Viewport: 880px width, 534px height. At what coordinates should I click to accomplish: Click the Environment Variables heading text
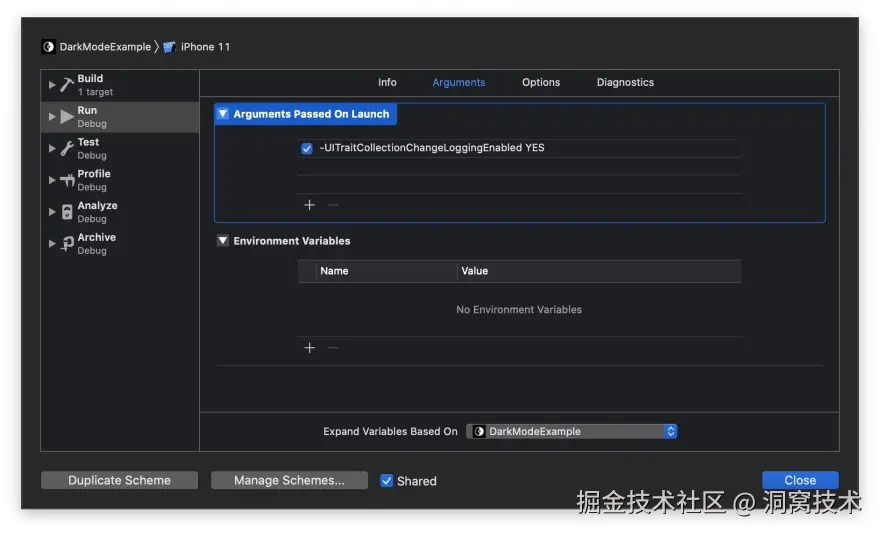[x=291, y=241]
